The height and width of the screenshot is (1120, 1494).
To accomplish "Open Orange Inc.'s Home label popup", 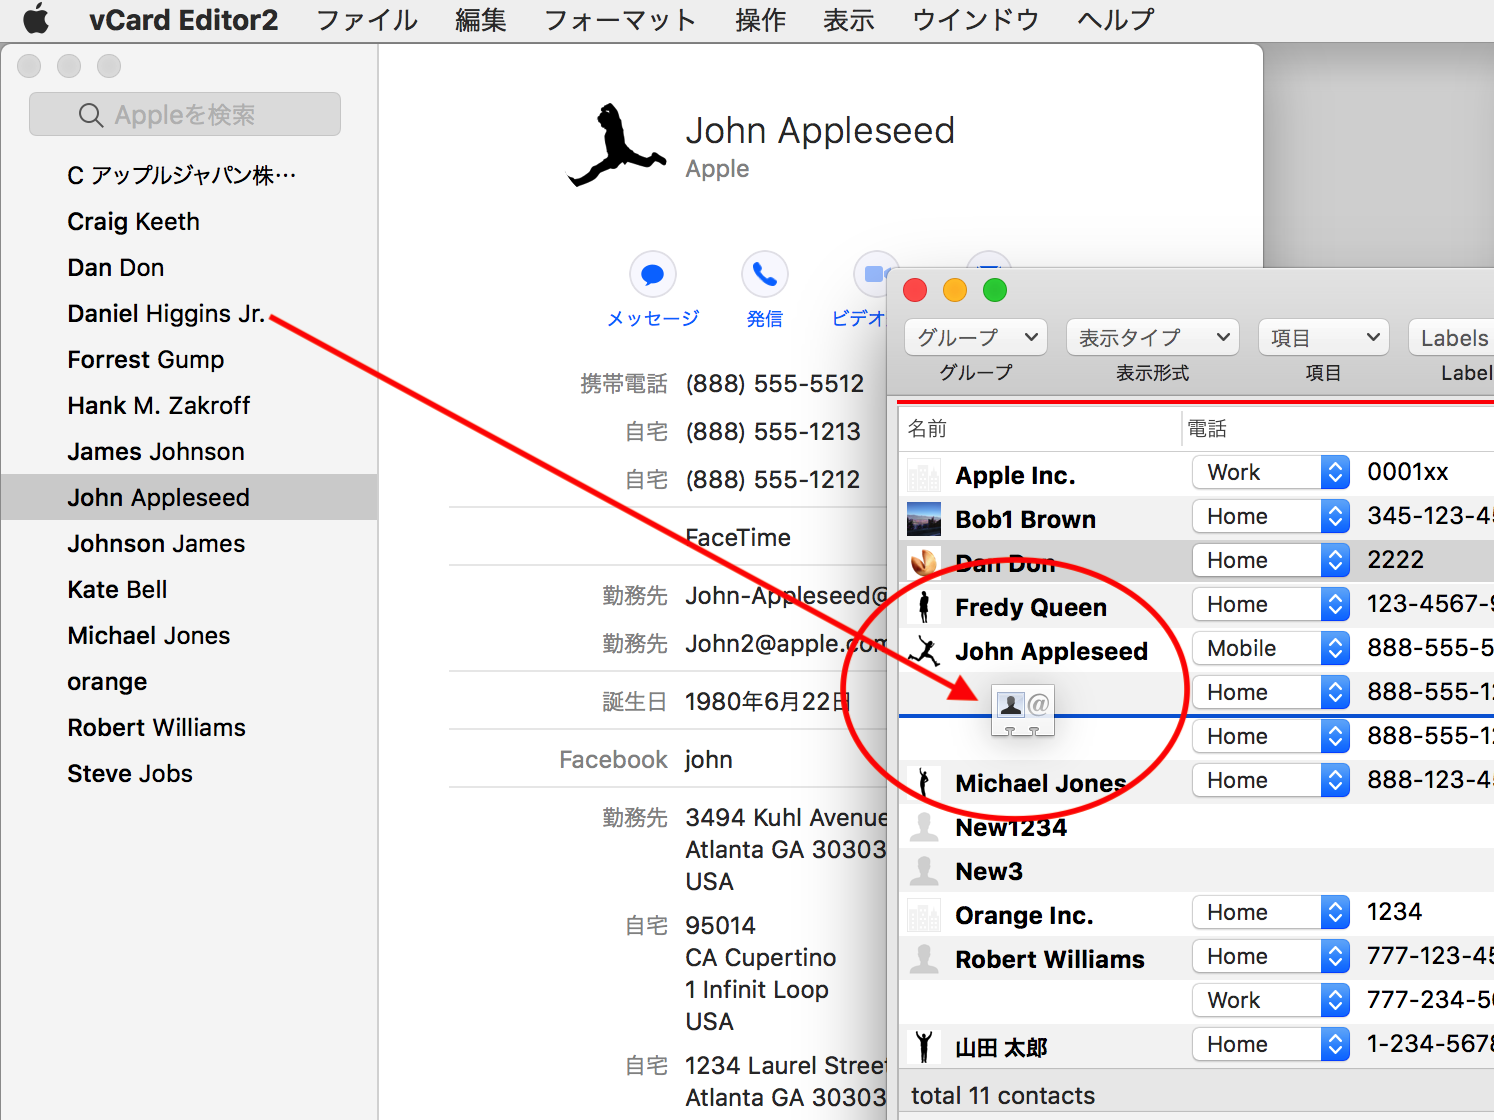I will pyautogui.click(x=1271, y=912).
